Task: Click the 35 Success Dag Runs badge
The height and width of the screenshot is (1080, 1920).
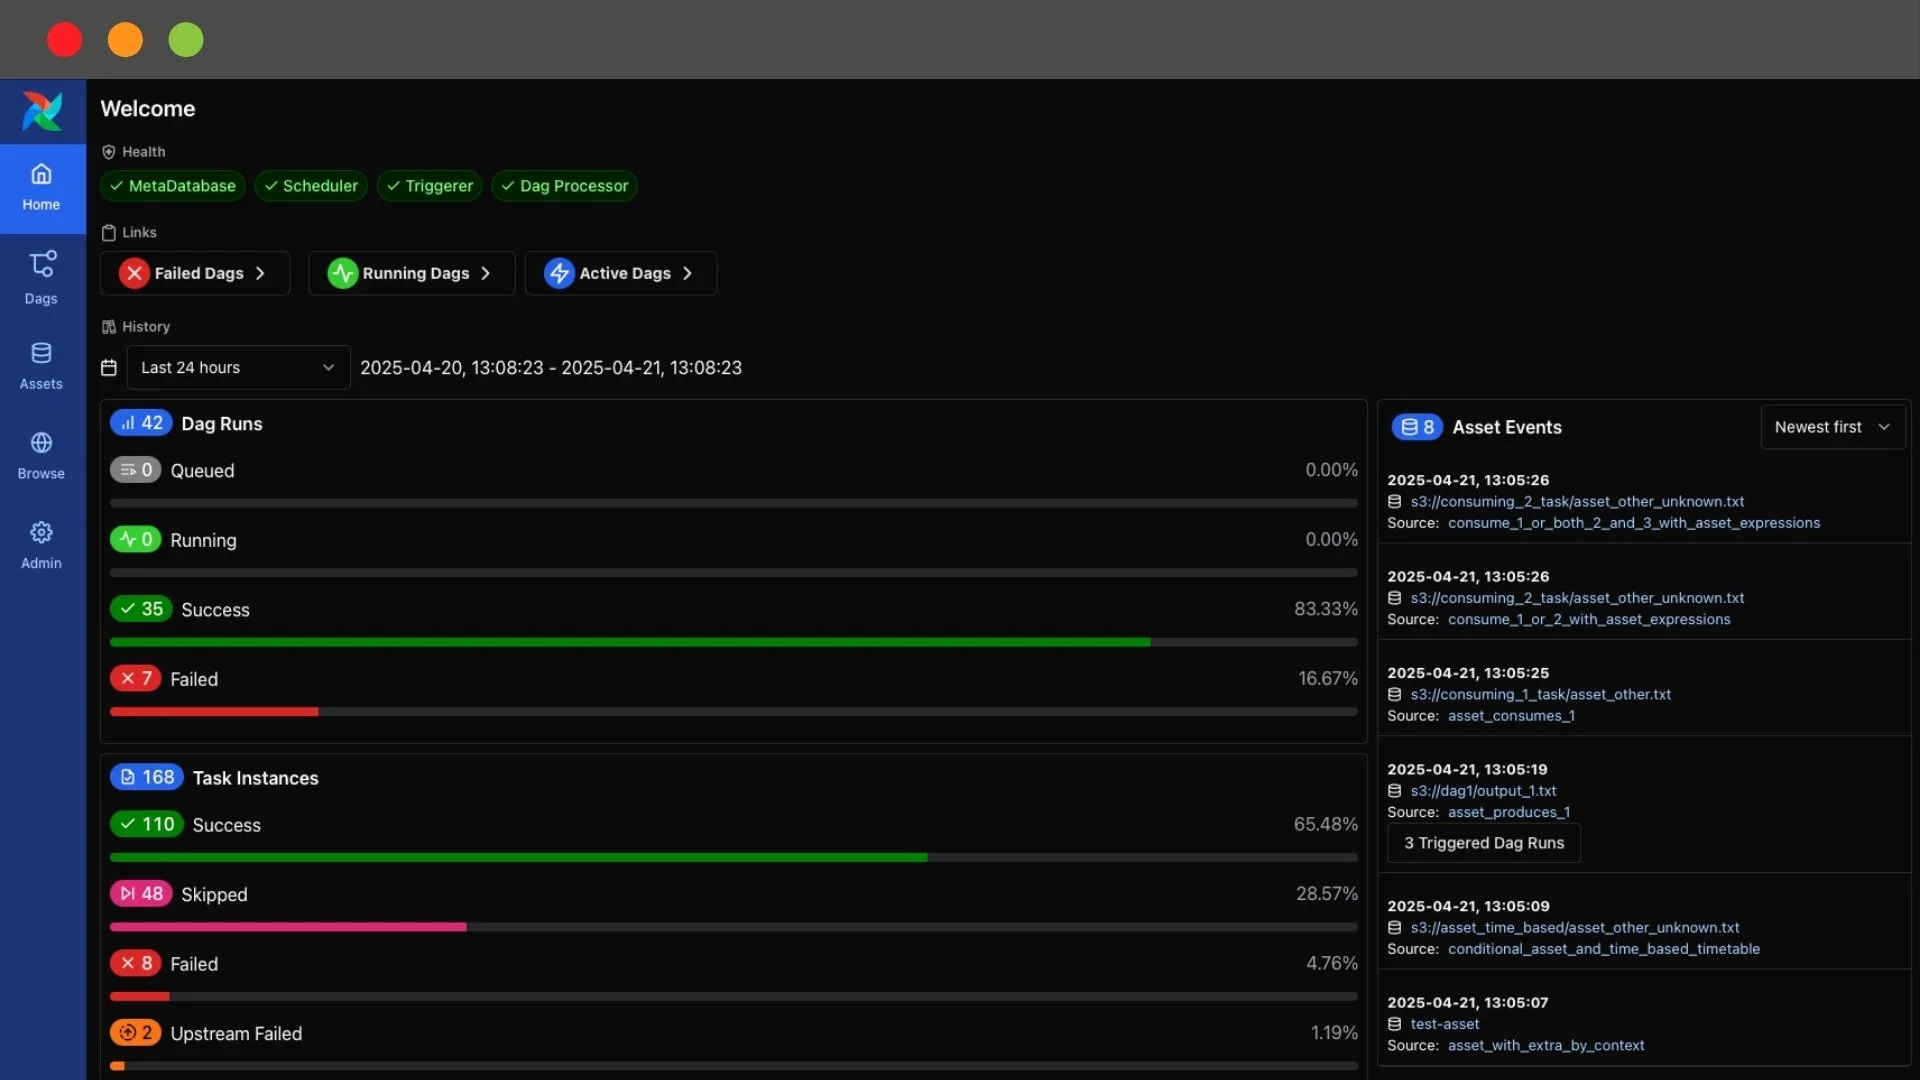Action: pos(141,609)
